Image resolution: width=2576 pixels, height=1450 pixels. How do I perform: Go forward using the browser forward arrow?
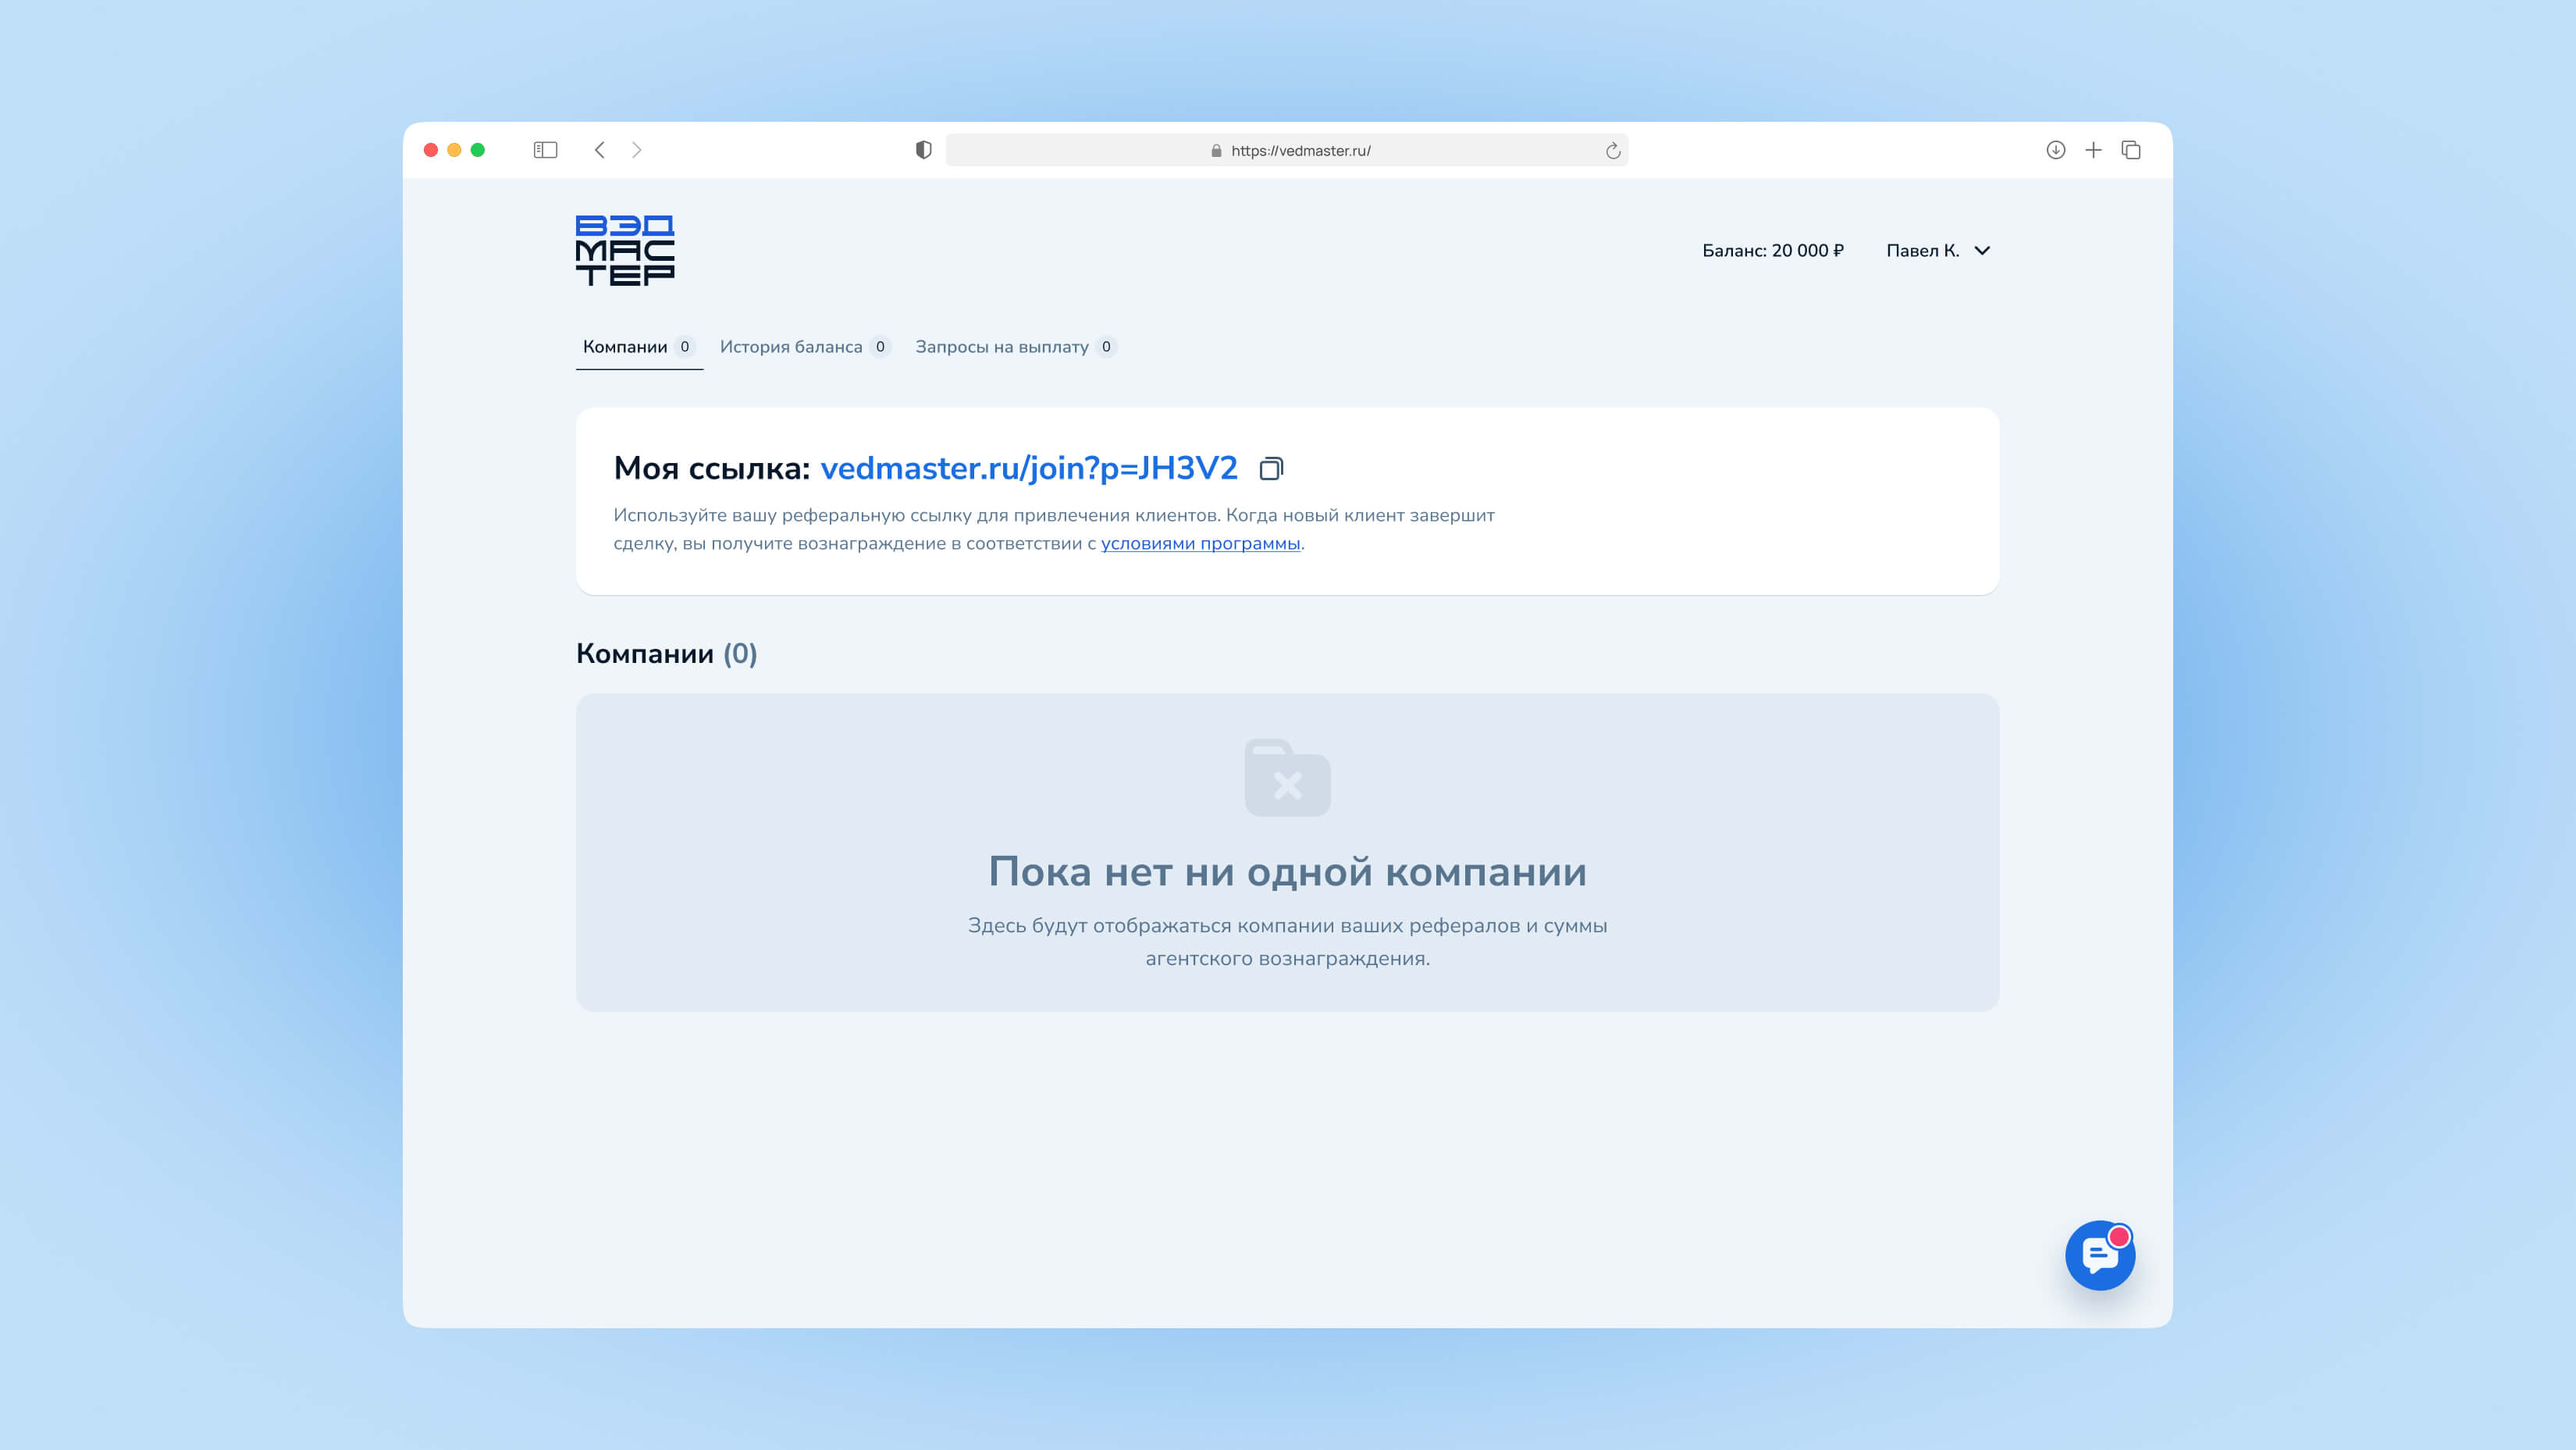pyautogui.click(x=637, y=150)
